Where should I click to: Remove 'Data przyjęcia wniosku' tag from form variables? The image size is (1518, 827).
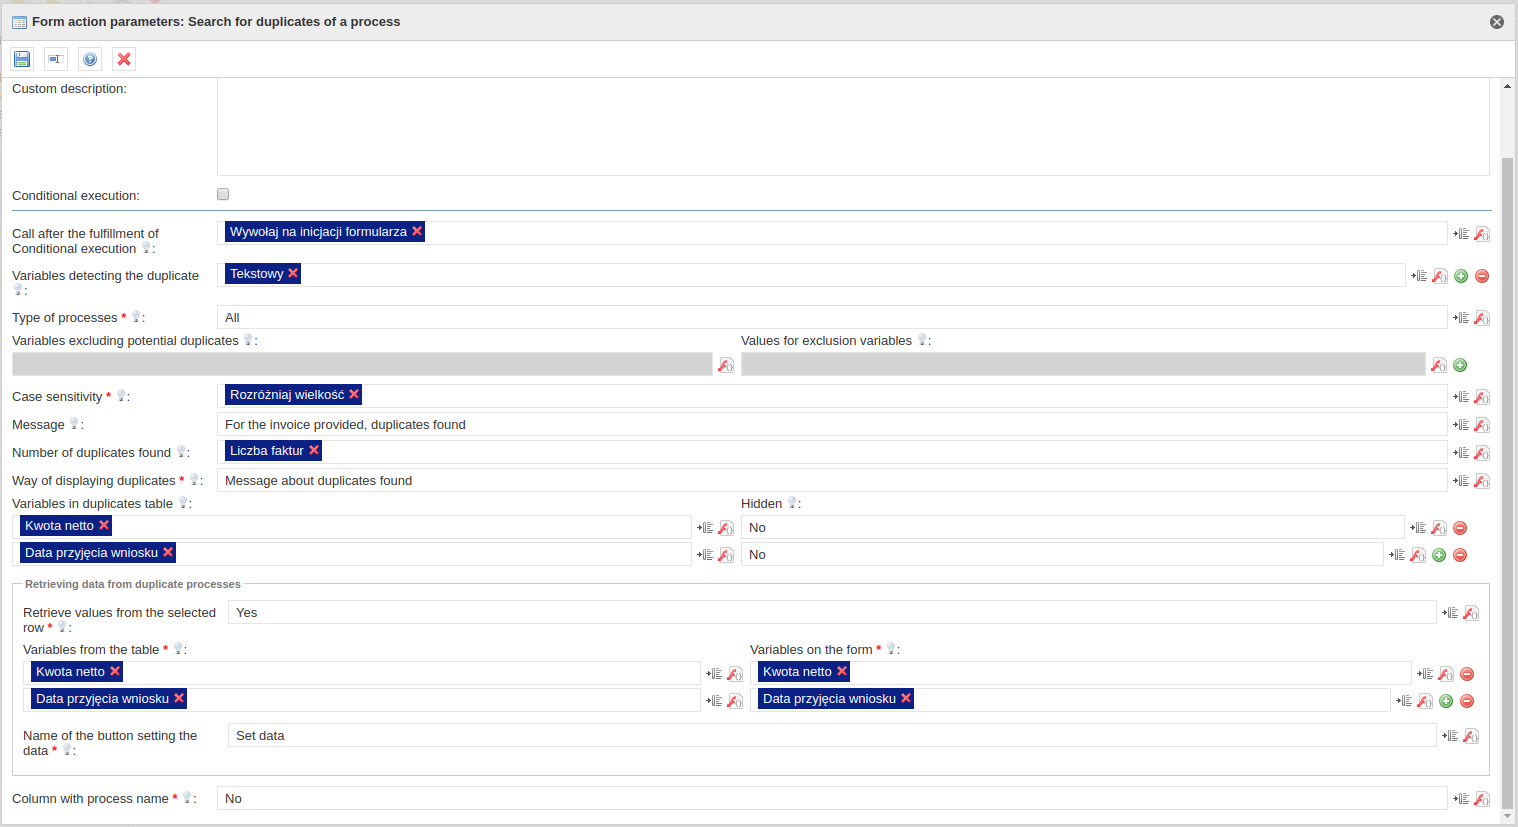(x=906, y=698)
